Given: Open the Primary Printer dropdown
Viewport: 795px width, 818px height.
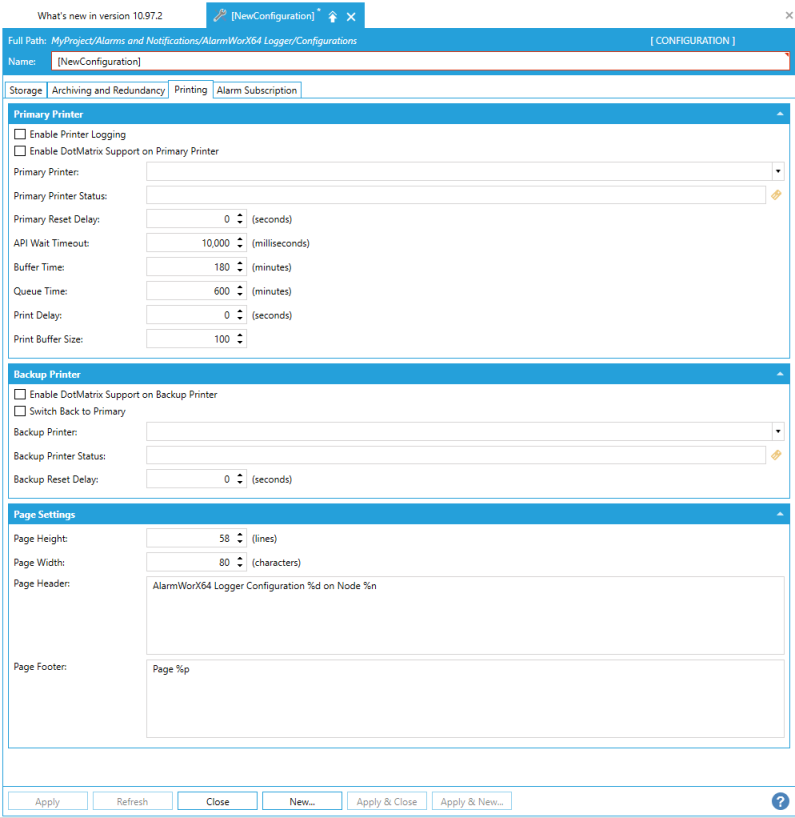Looking at the screenshot, I should click(777, 171).
